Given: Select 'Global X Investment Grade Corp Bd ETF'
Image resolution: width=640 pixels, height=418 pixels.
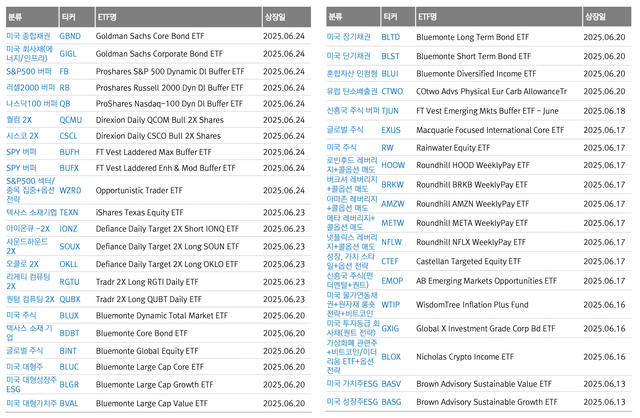Looking at the screenshot, I should point(486,329).
